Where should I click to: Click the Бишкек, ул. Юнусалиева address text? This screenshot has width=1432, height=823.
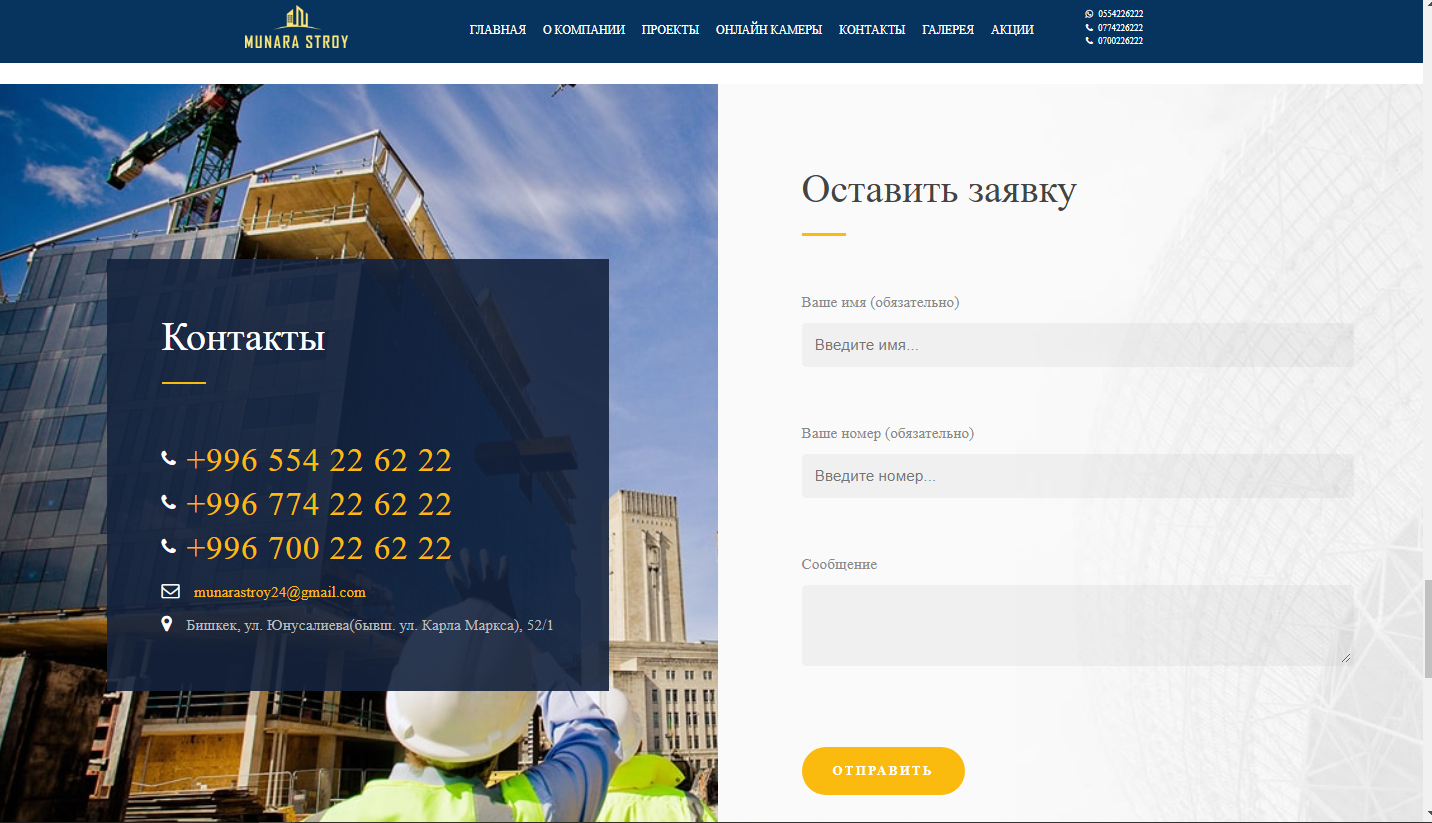tap(370, 625)
